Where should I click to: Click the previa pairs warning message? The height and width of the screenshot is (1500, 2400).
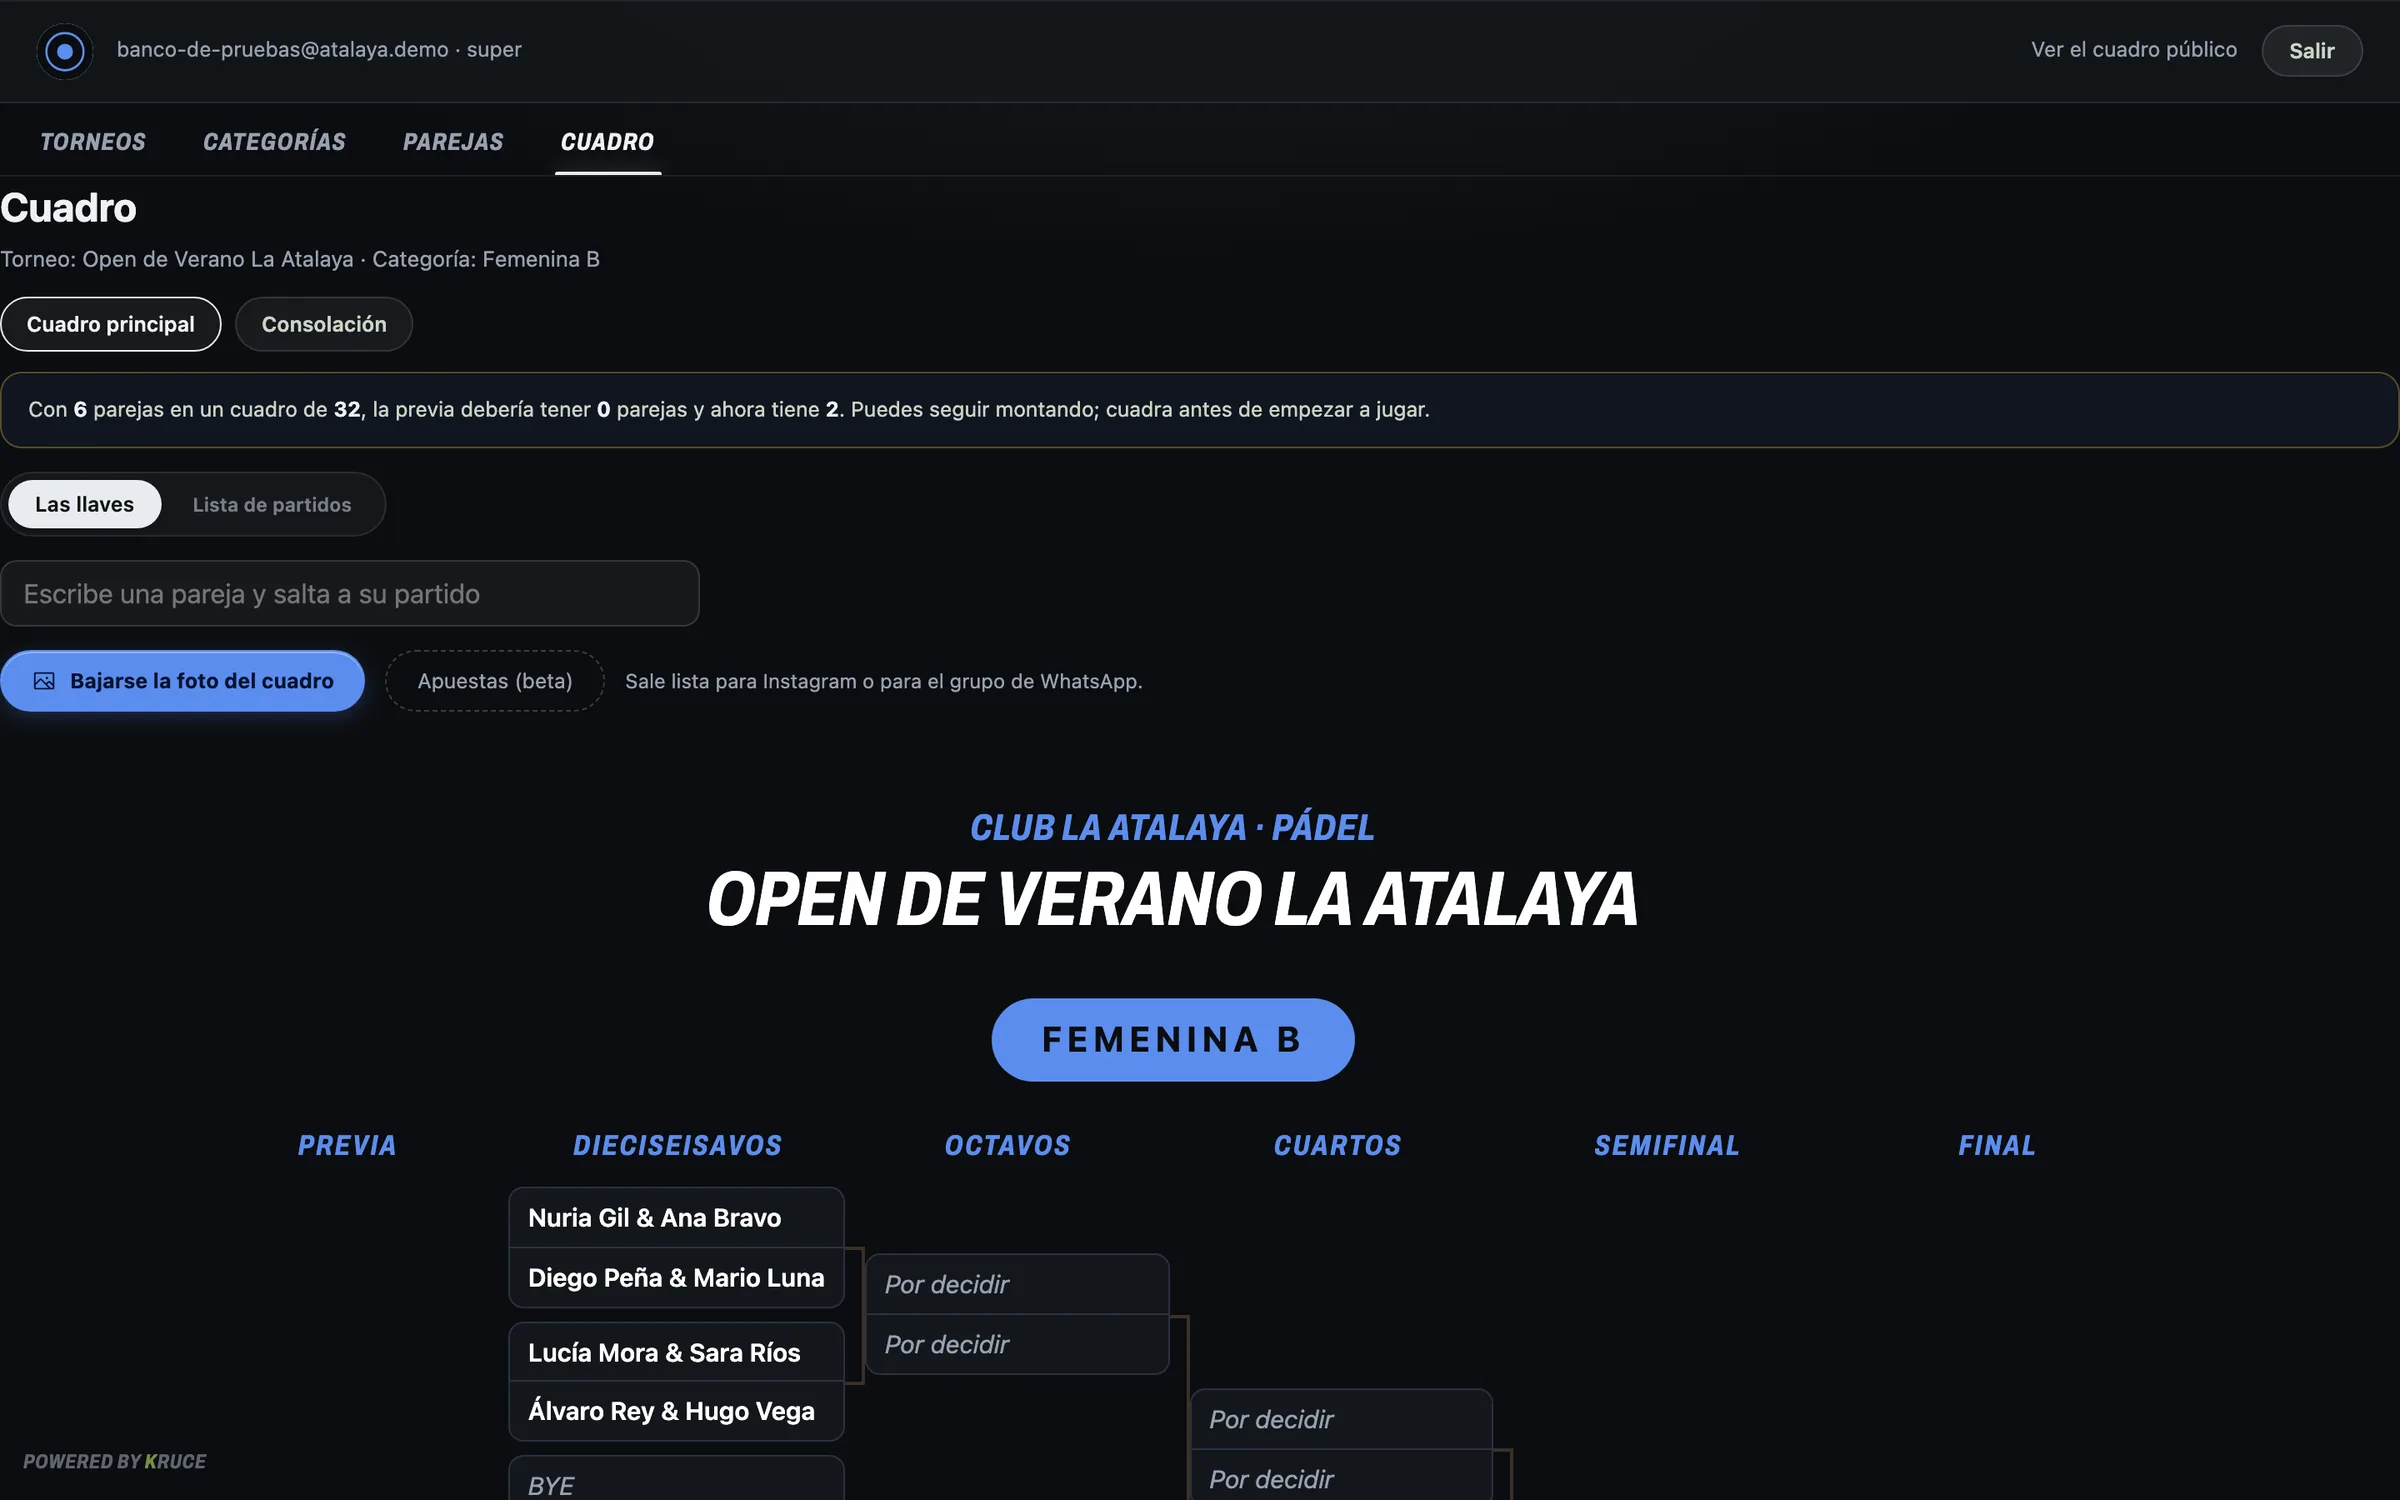point(1200,410)
